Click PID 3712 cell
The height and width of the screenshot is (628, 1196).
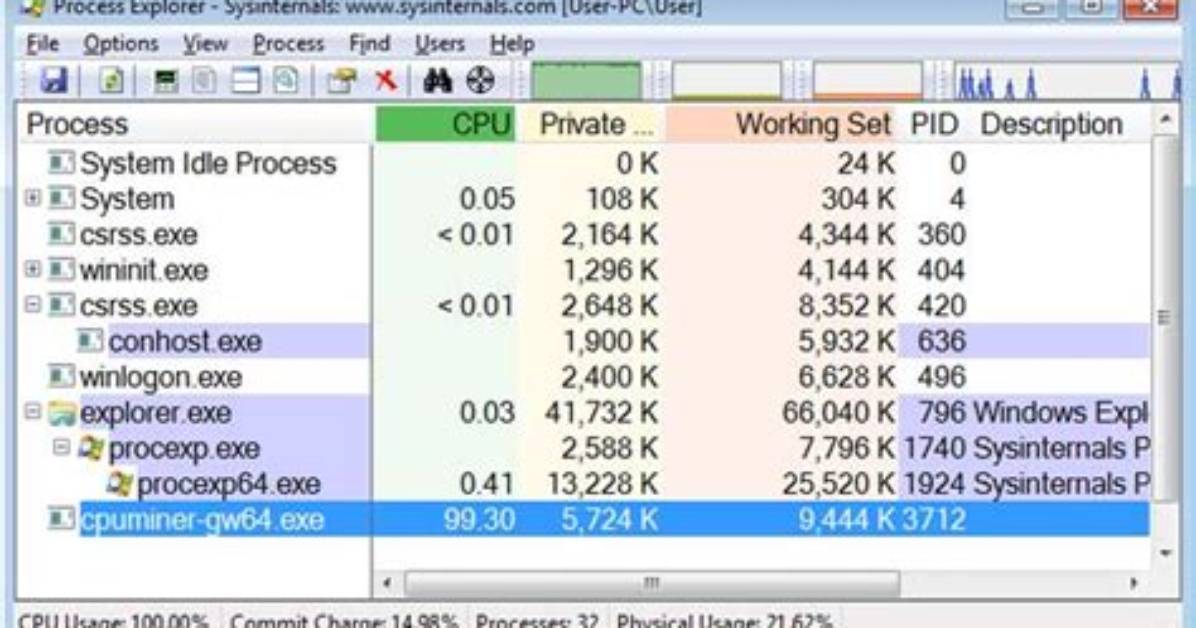pos(934,520)
